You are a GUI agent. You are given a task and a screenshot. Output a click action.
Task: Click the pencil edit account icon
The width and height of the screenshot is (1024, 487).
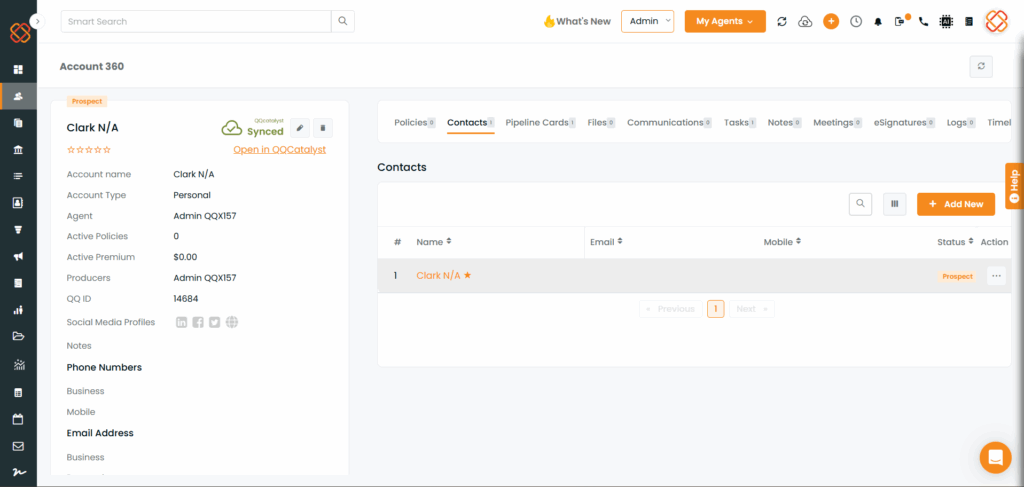click(x=300, y=128)
